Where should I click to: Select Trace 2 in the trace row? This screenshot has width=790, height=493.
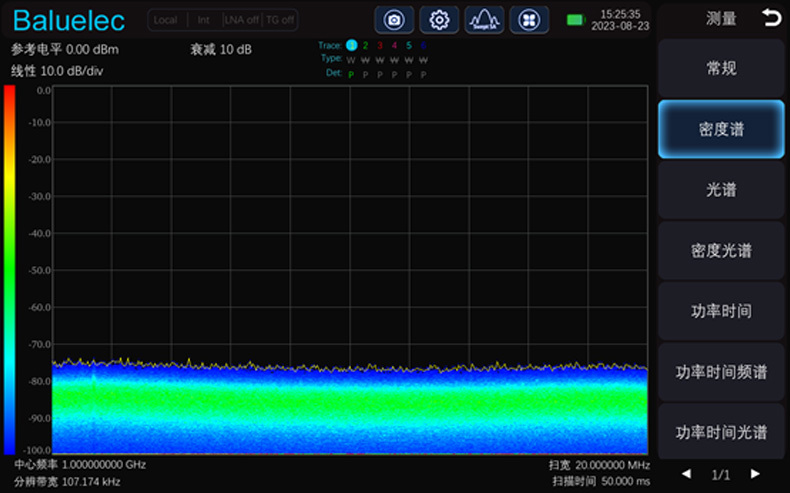(x=365, y=46)
